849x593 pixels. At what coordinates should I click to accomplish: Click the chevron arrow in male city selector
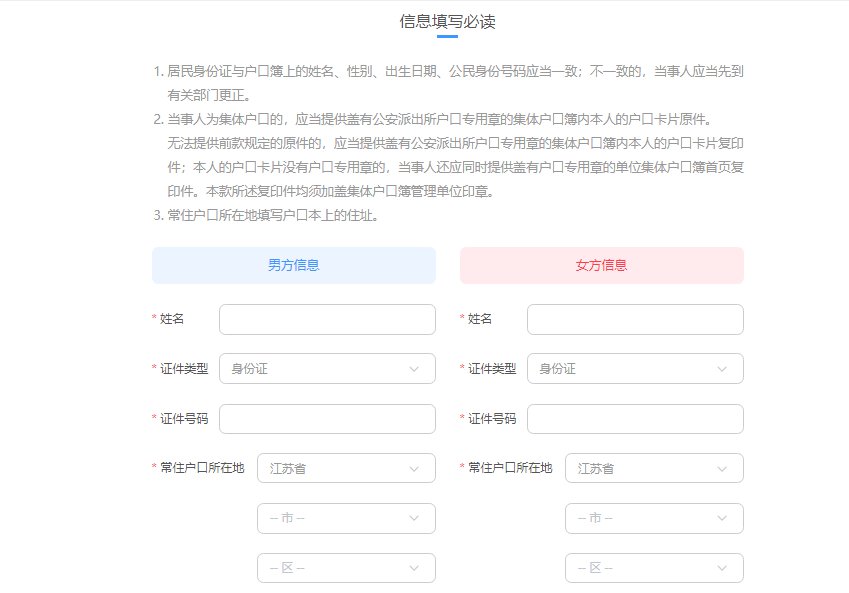[x=415, y=518]
